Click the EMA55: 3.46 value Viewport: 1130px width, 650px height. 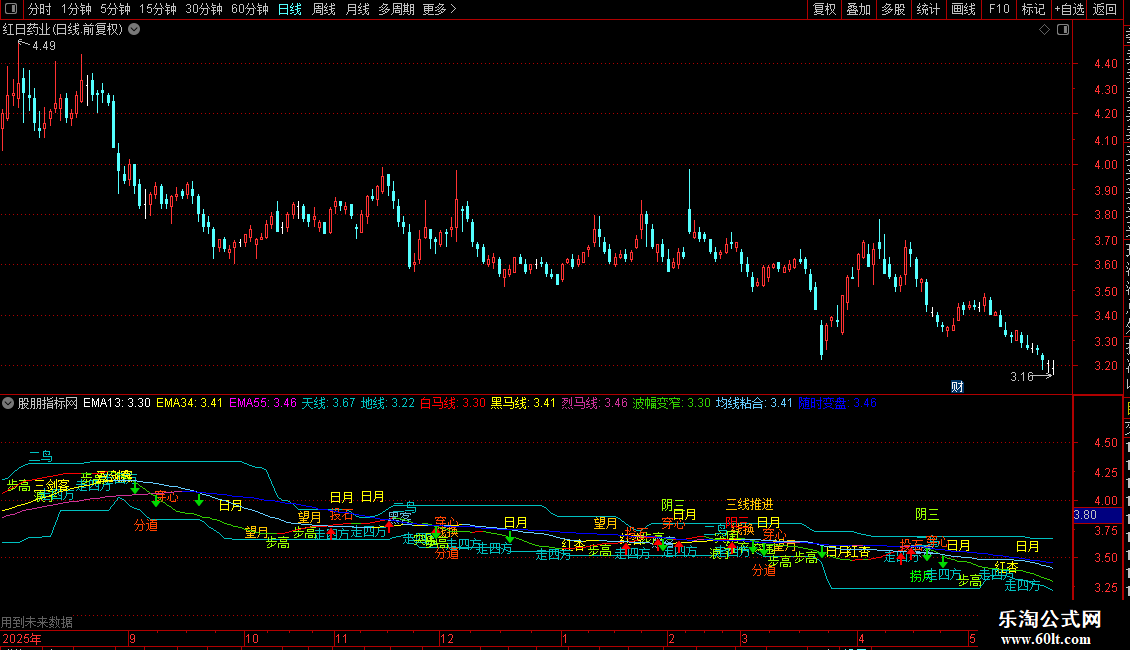tap(263, 404)
